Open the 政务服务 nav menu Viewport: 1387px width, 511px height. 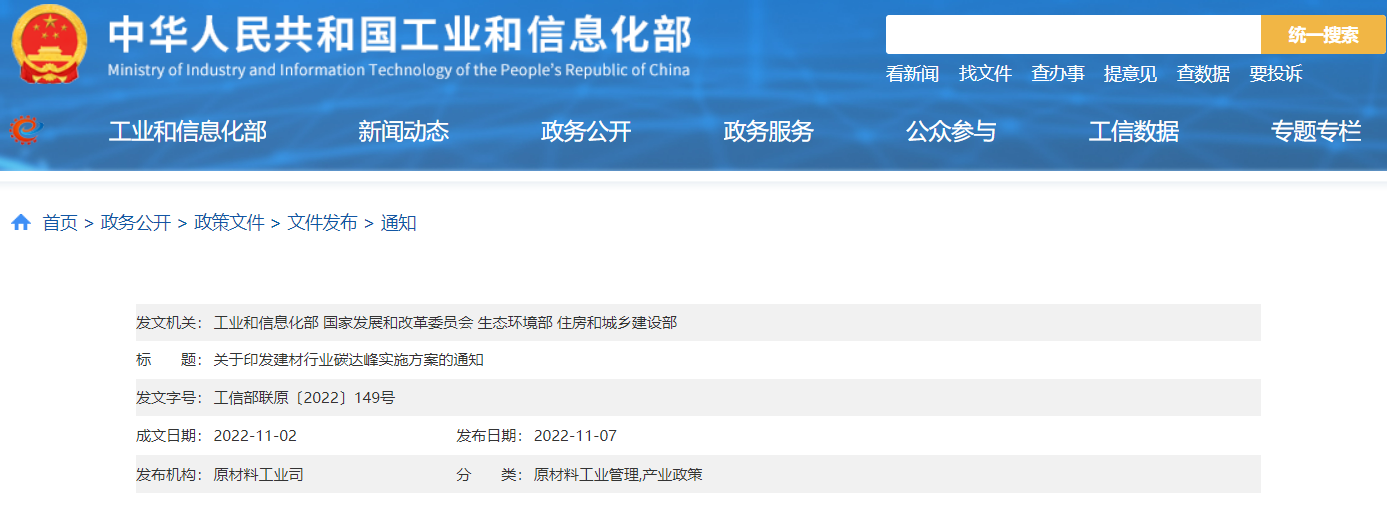click(x=768, y=131)
